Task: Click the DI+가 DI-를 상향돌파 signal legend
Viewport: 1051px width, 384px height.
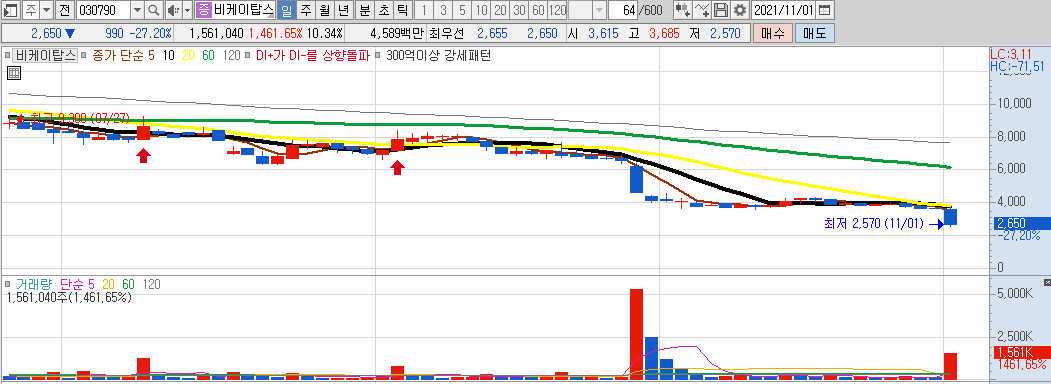Action: pyautogui.click(x=312, y=56)
